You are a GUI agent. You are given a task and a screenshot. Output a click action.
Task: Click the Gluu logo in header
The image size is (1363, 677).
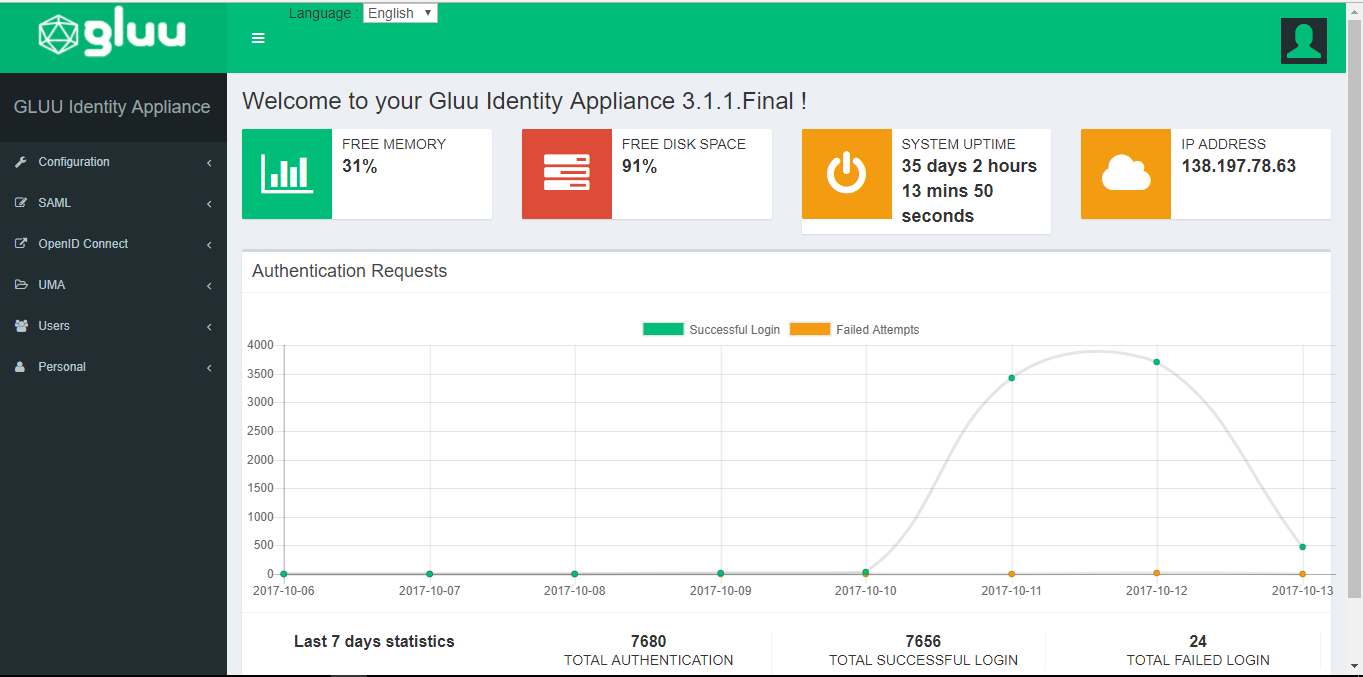point(112,35)
